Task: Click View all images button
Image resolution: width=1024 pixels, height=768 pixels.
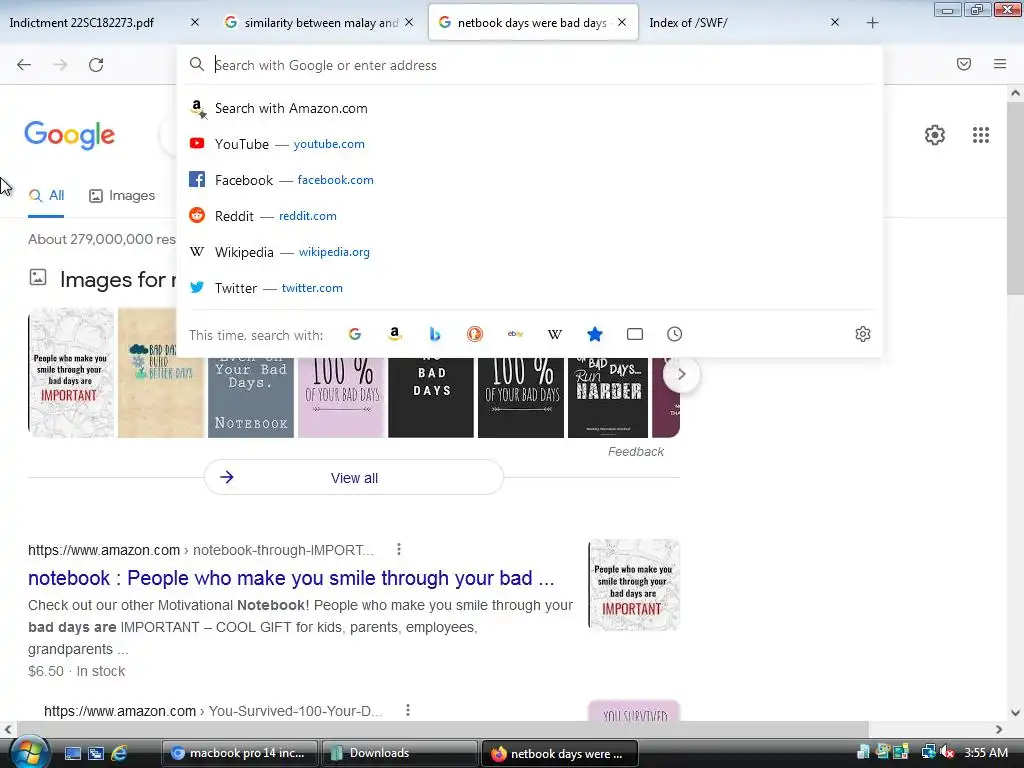Action: click(x=354, y=478)
